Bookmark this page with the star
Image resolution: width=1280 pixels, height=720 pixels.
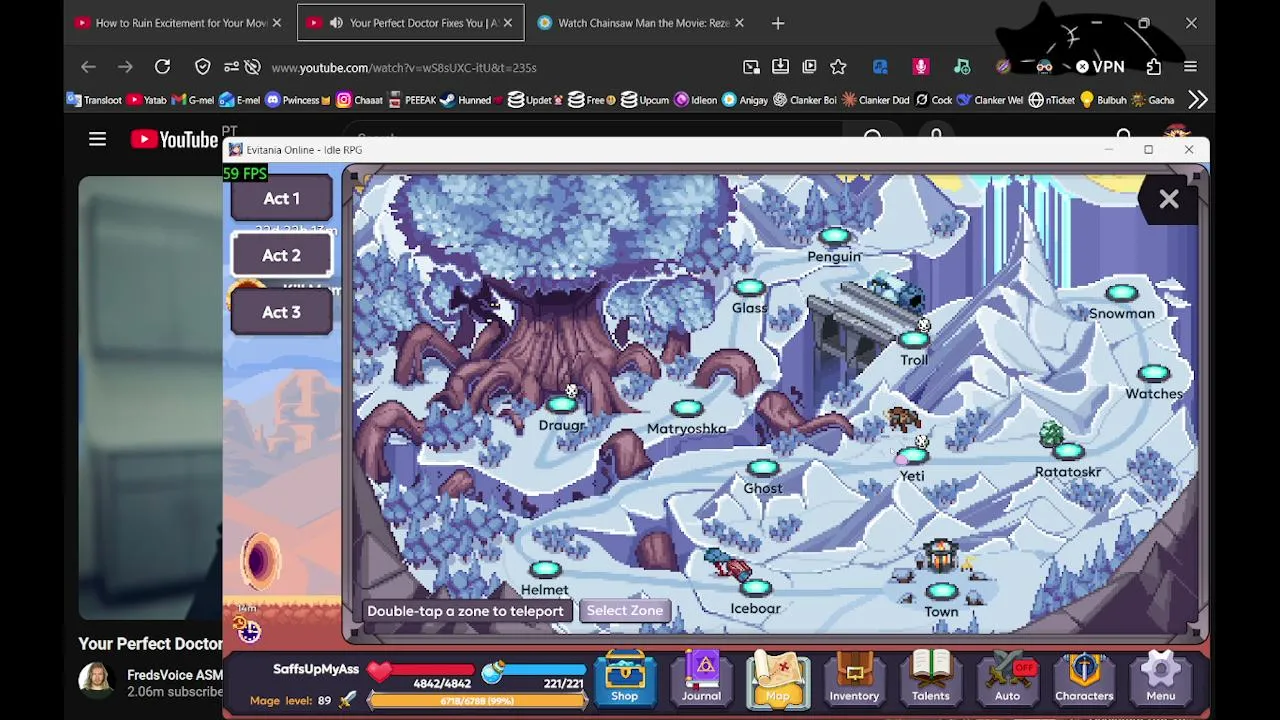tap(838, 67)
